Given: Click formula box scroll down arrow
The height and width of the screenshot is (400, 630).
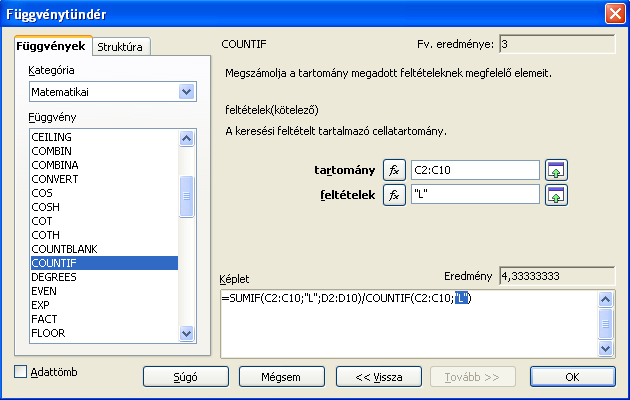Looking at the screenshot, I should pos(605,348).
